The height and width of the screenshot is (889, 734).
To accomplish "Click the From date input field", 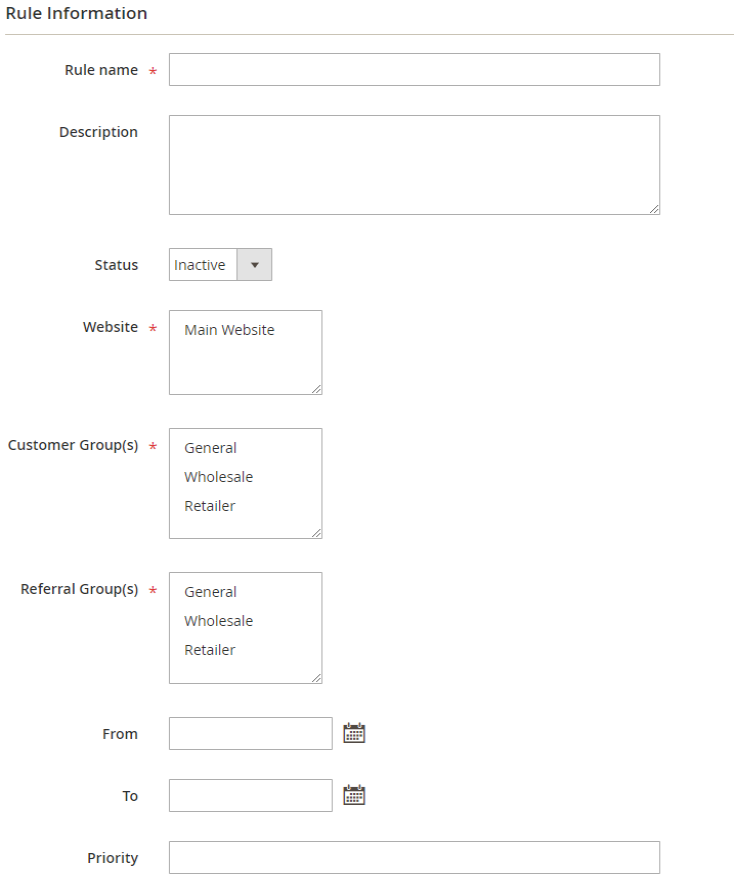I will coord(250,733).
